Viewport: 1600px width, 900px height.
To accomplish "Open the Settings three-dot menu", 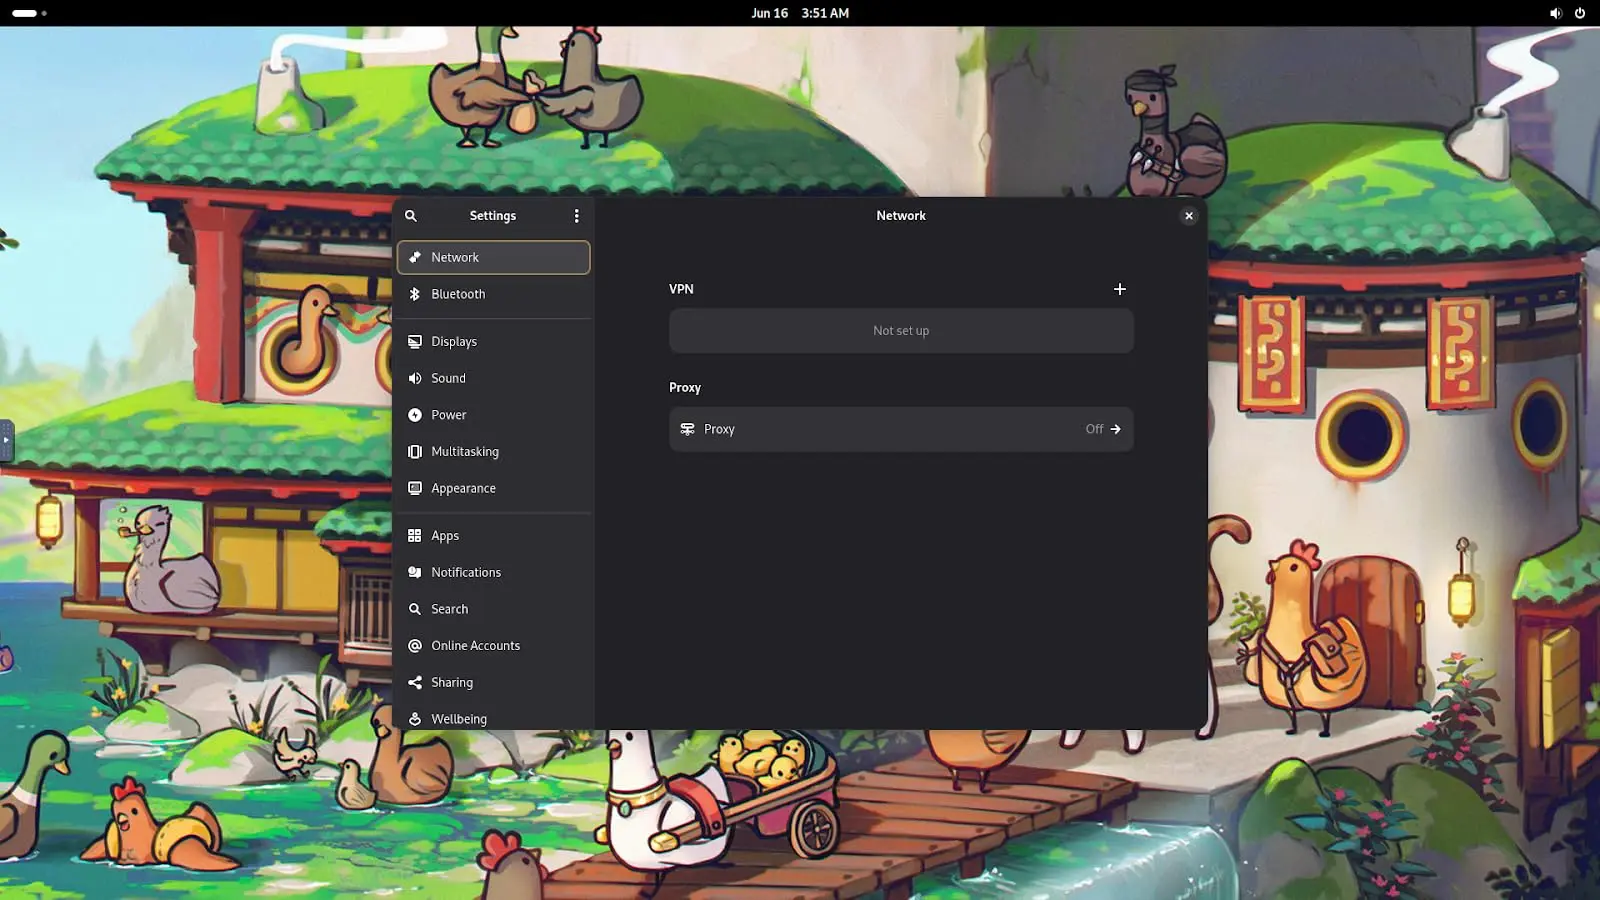I will click(x=576, y=216).
